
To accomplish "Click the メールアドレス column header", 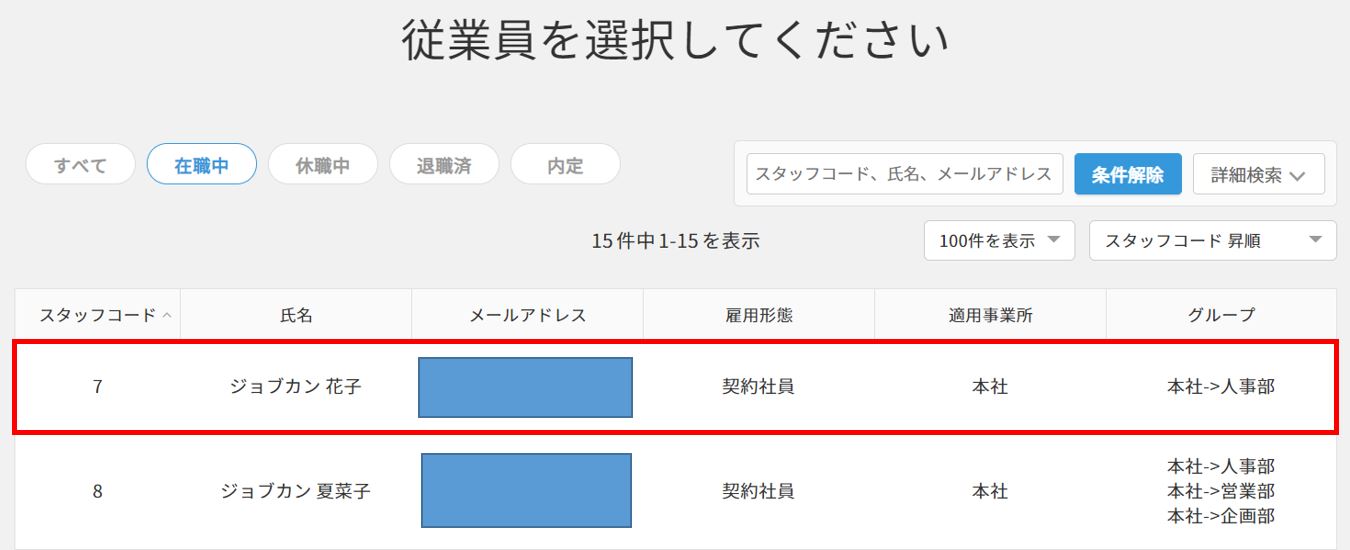I will [x=527, y=315].
